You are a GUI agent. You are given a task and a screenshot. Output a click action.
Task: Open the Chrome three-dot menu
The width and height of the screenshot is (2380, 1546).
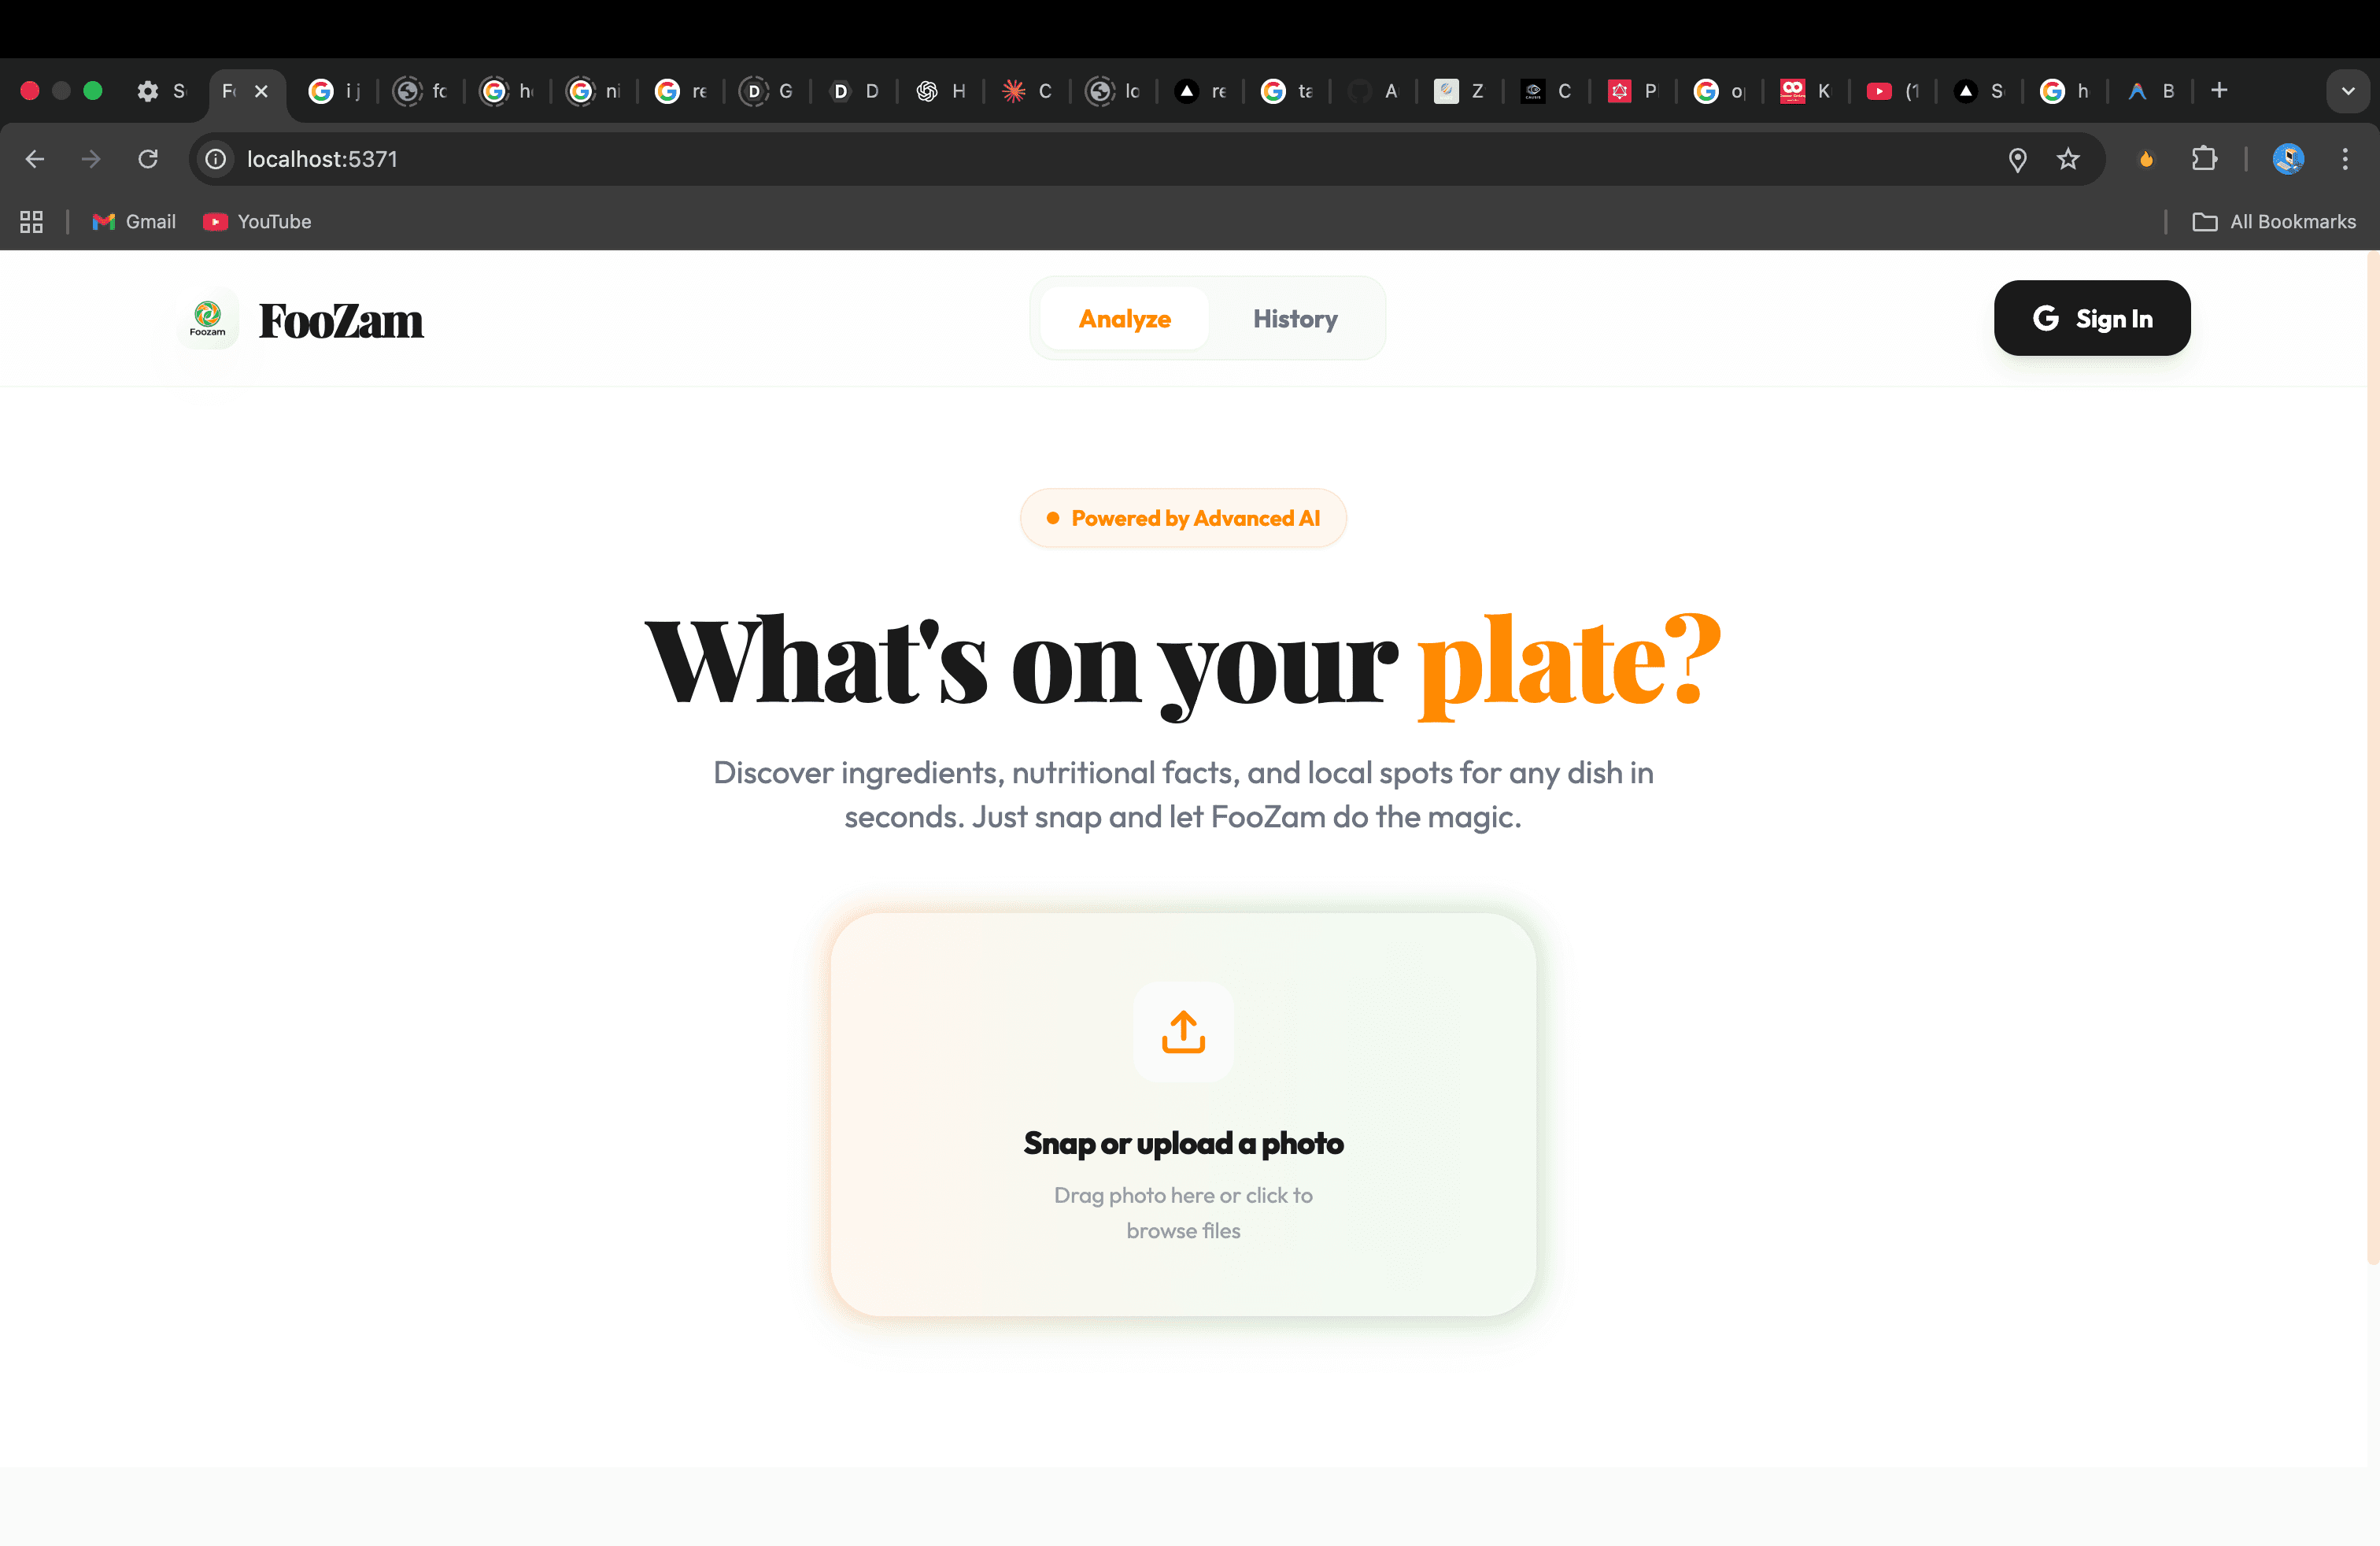pyautogui.click(x=2345, y=159)
